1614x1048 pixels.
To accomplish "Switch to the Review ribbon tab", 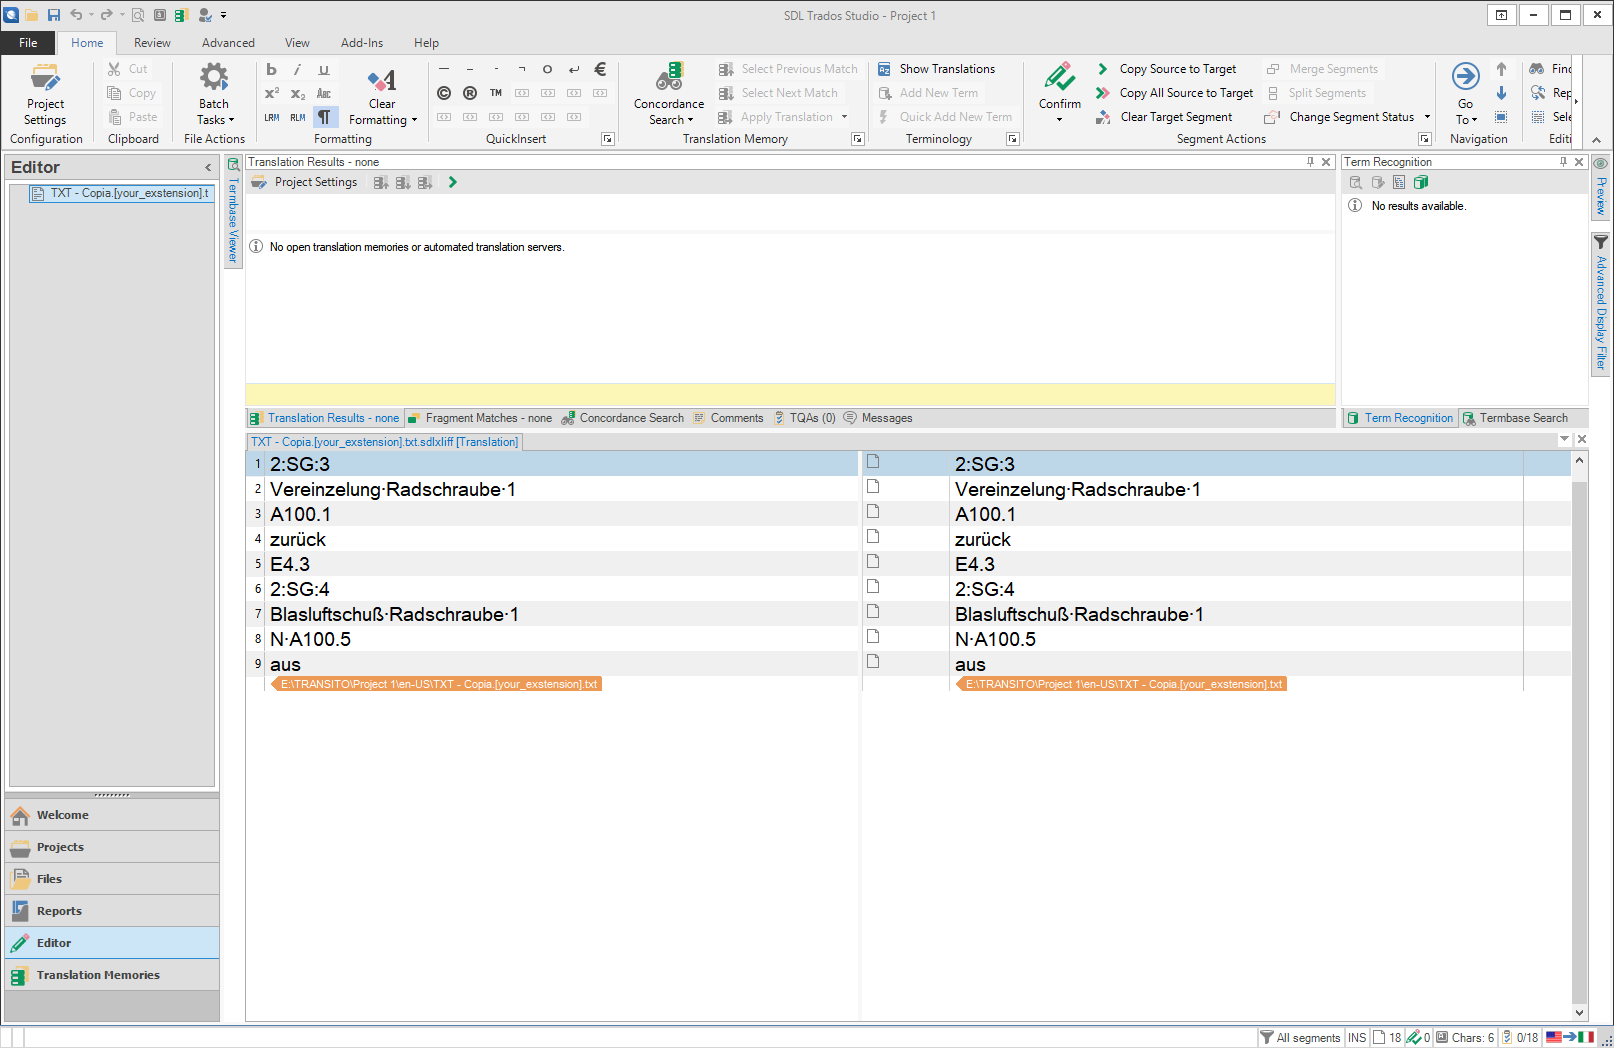I will [152, 43].
